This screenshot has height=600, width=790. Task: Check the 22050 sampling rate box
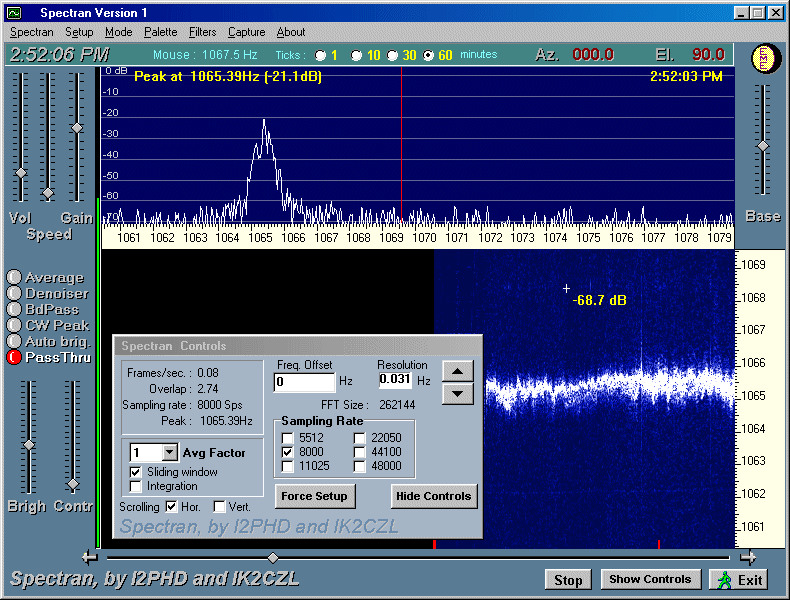click(x=360, y=438)
